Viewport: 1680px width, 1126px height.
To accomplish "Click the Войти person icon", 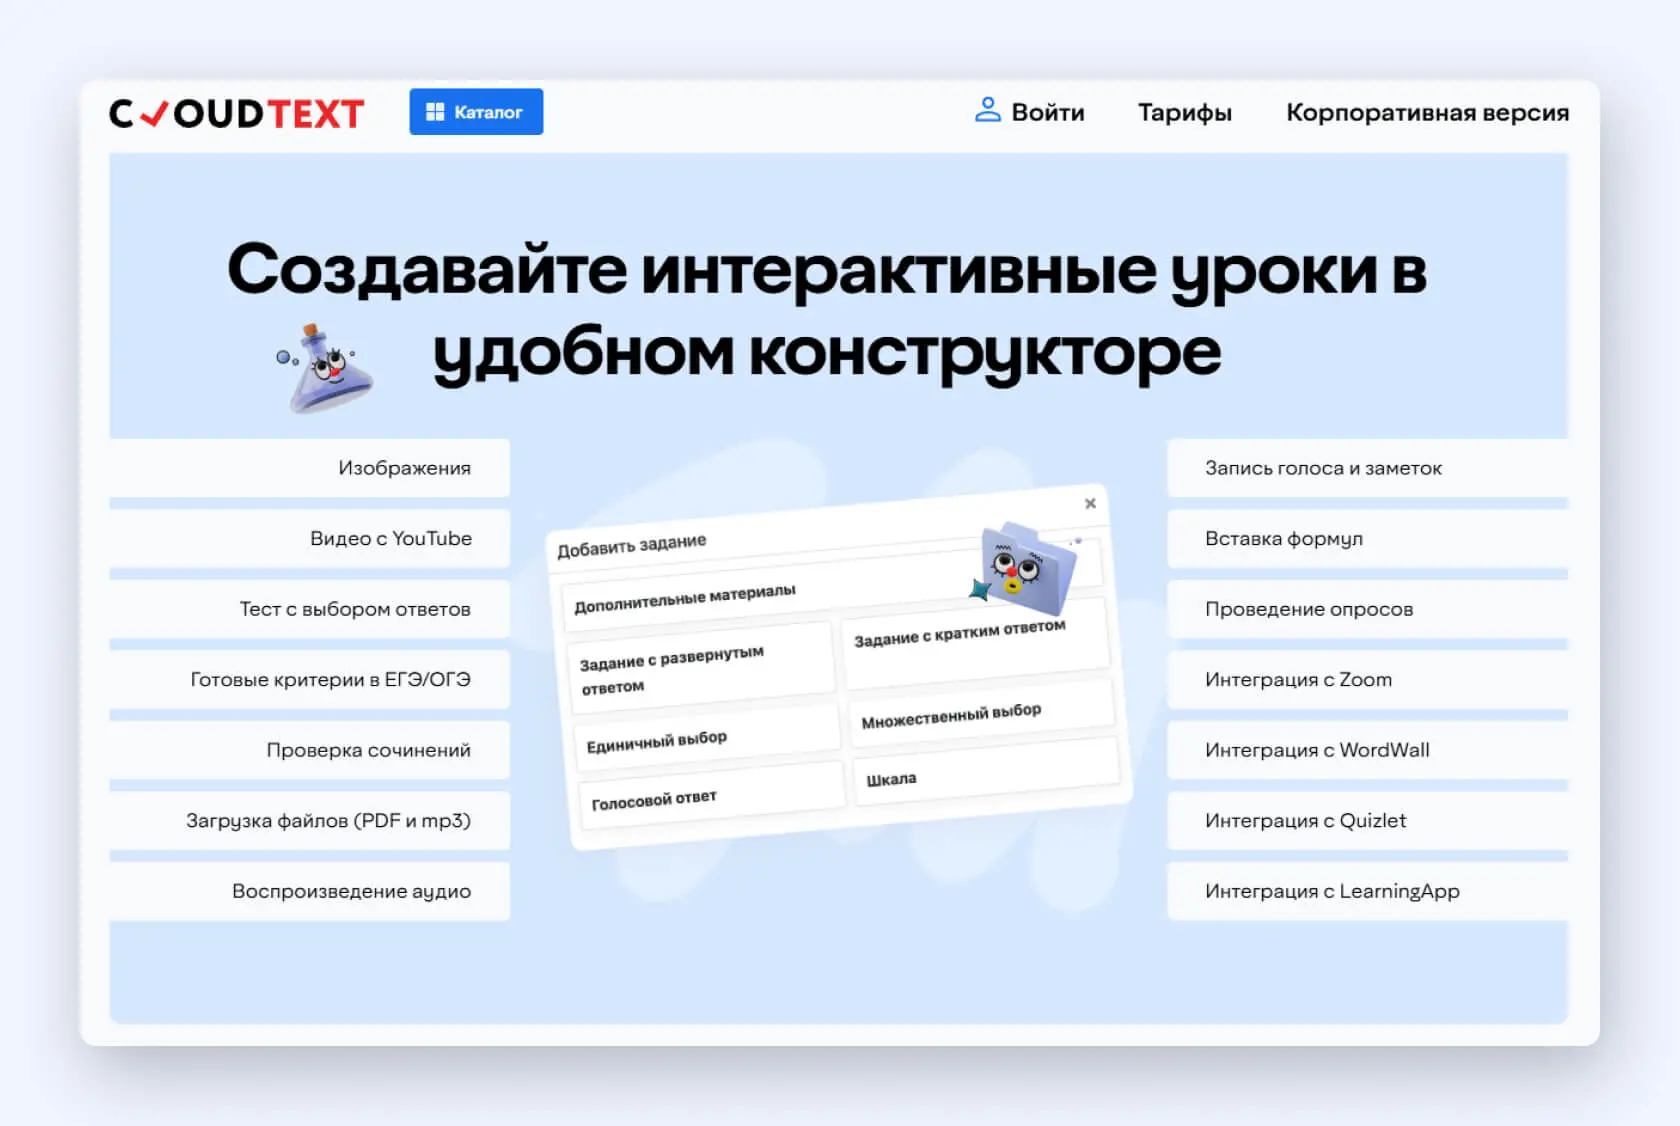I will 990,111.
